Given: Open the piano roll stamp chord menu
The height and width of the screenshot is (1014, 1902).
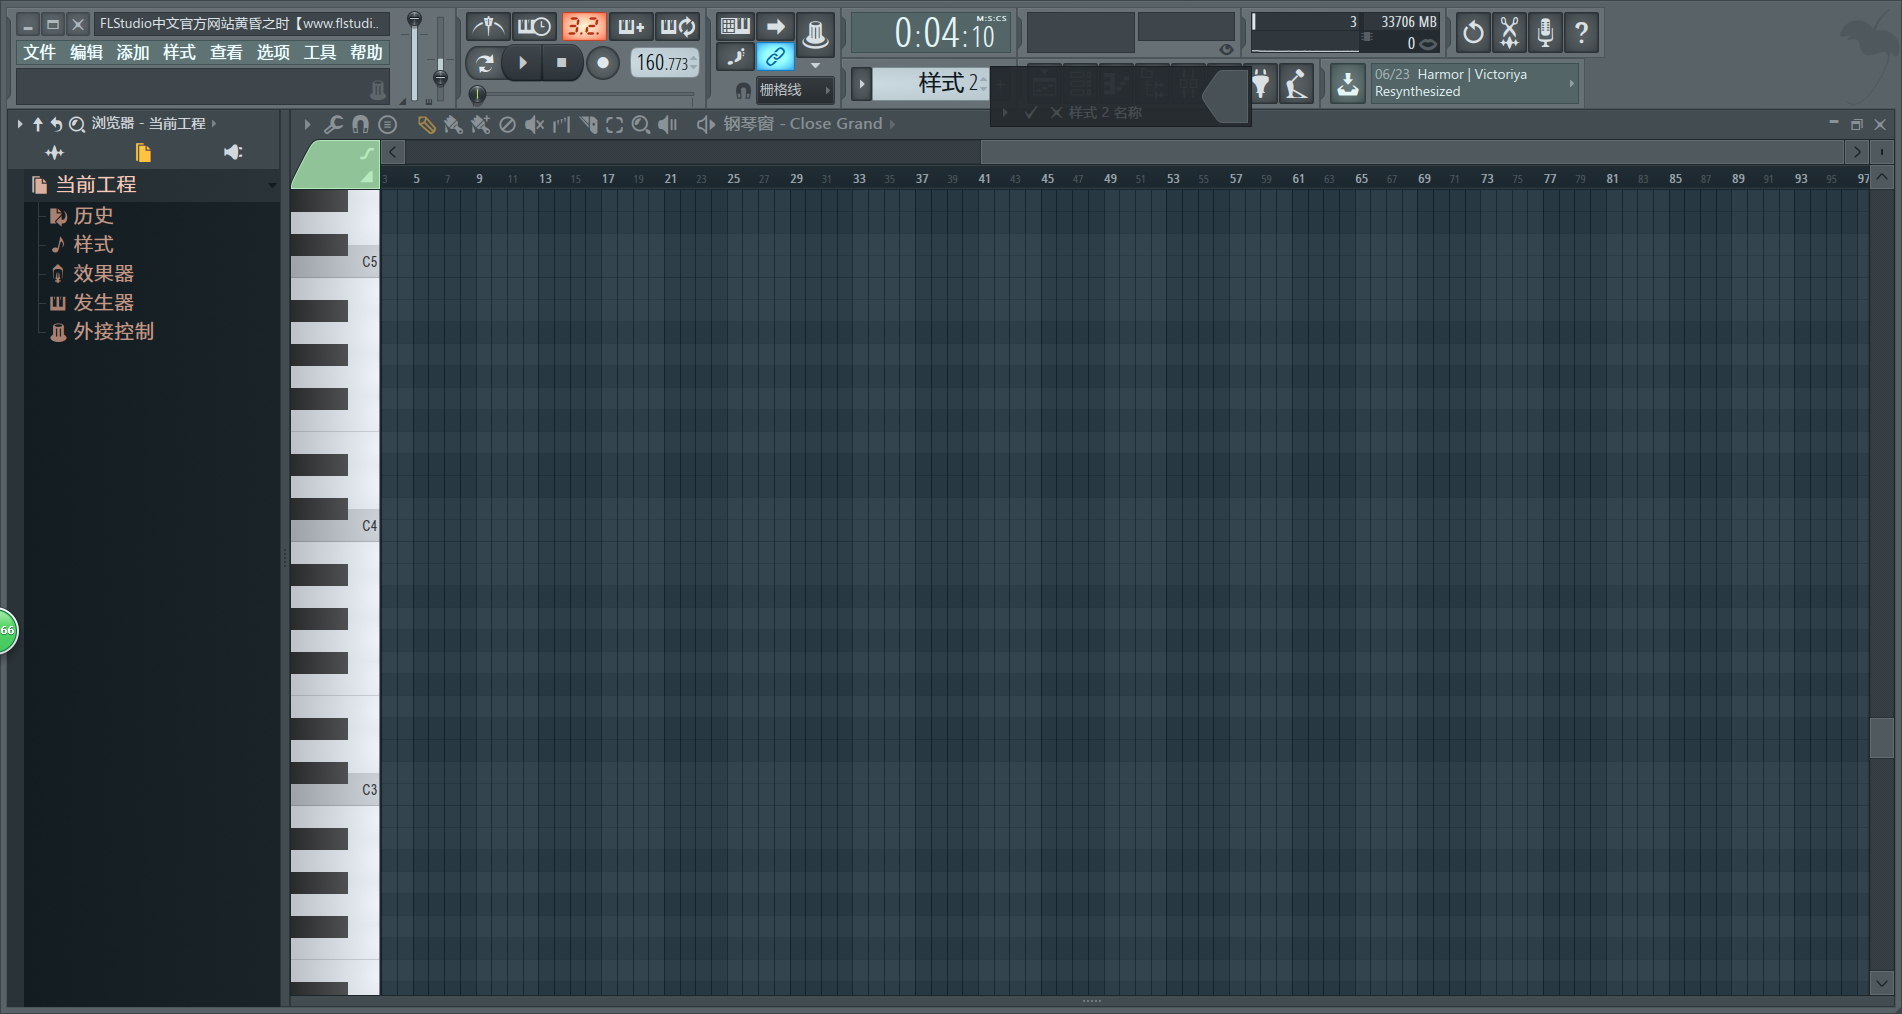Looking at the screenshot, I should point(388,124).
